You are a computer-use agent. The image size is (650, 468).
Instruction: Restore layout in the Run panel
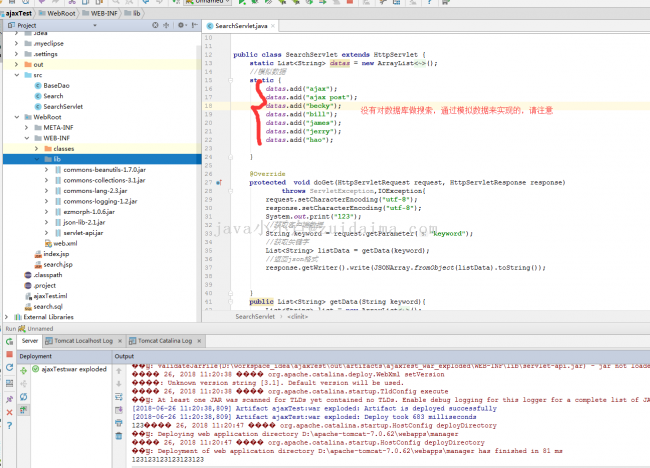click(10, 383)
